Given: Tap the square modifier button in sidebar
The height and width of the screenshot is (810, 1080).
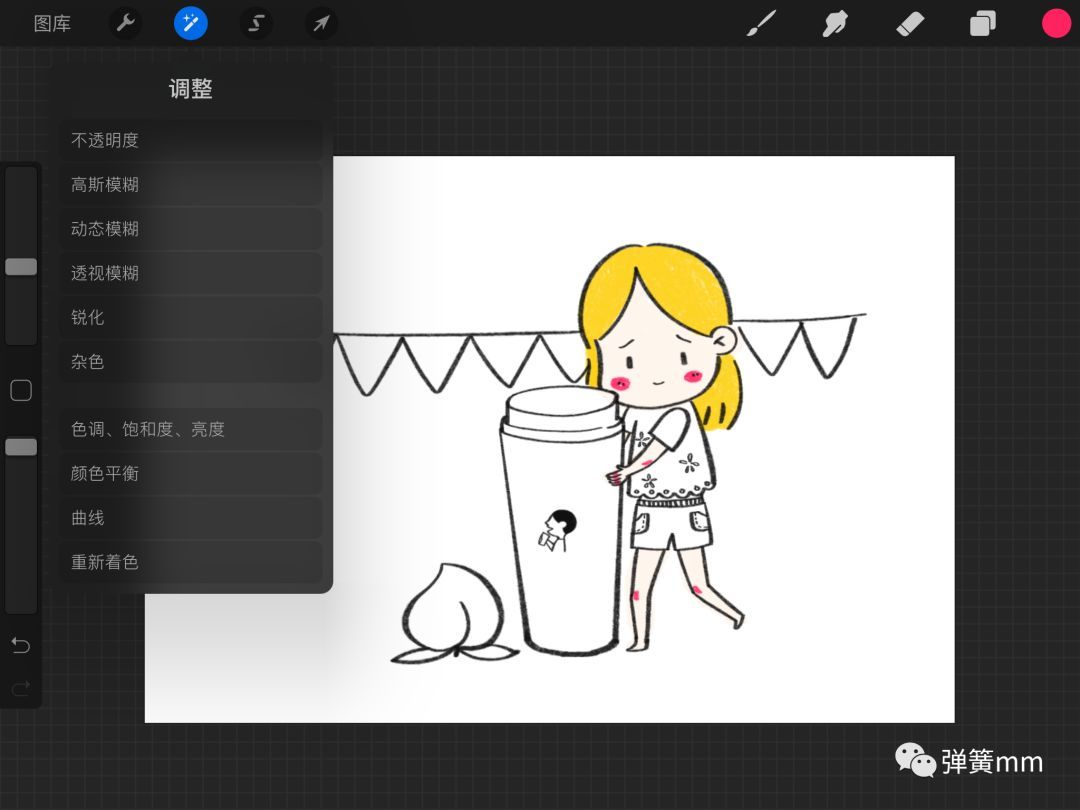Looking at the screenshot, I should tap(21, 391).
